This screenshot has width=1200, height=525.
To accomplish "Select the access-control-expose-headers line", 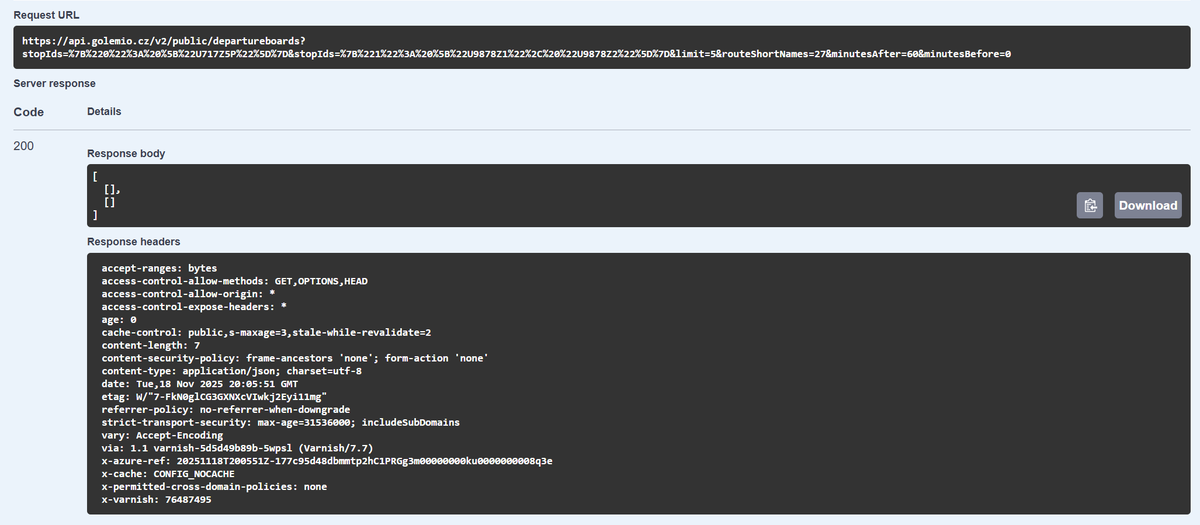I will pyautogui.click(x=195, y=307).
